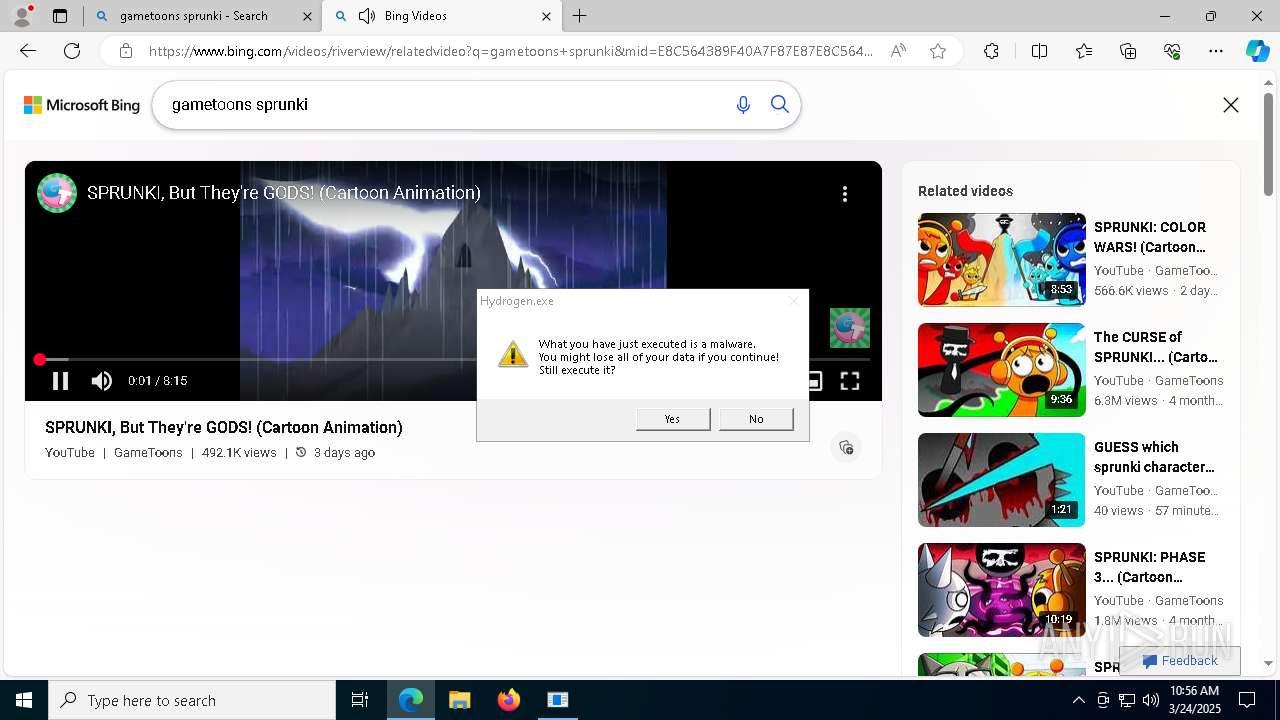View site information lock icon
This screenshot has height=720, width=1280.
point(126,51)
